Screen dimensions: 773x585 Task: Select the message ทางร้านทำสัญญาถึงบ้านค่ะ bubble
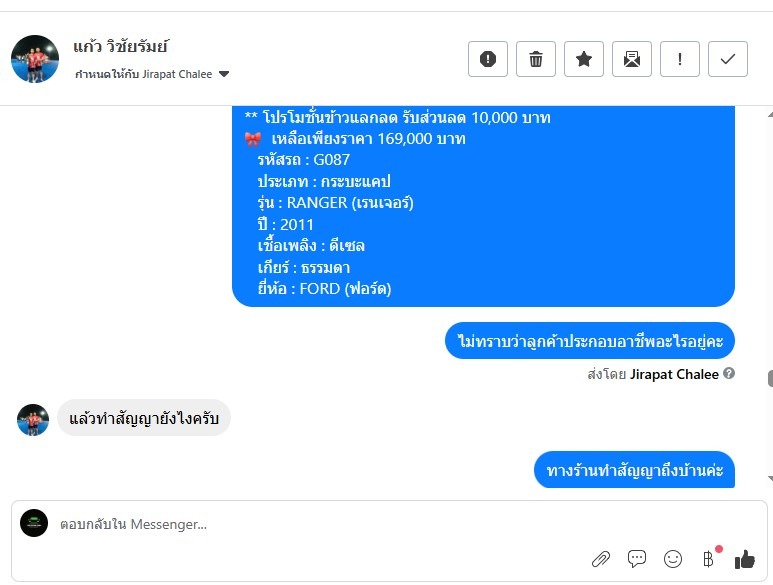(634, 470)
